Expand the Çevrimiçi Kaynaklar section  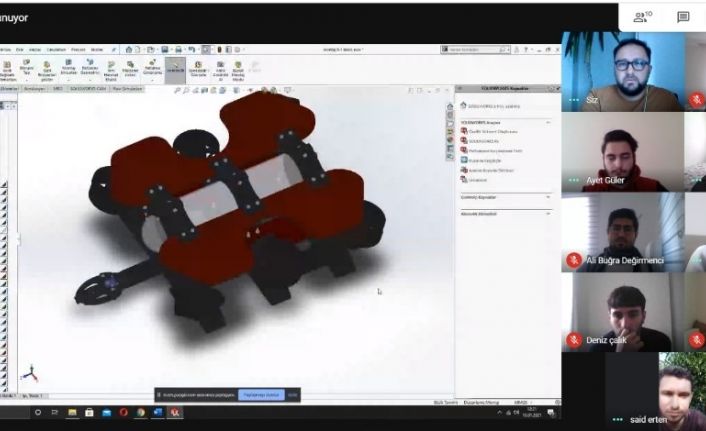pos(549,197)
